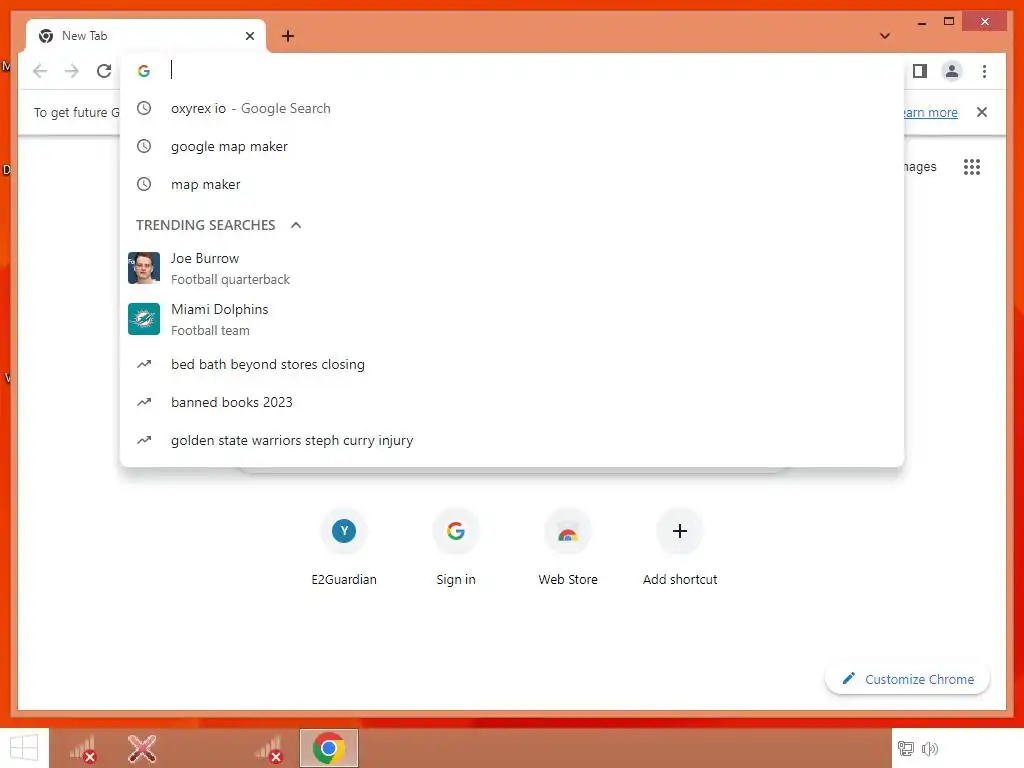The image size is (1024, 768).
Task: Open the Web Store shortcut
Action: [568, 547]
